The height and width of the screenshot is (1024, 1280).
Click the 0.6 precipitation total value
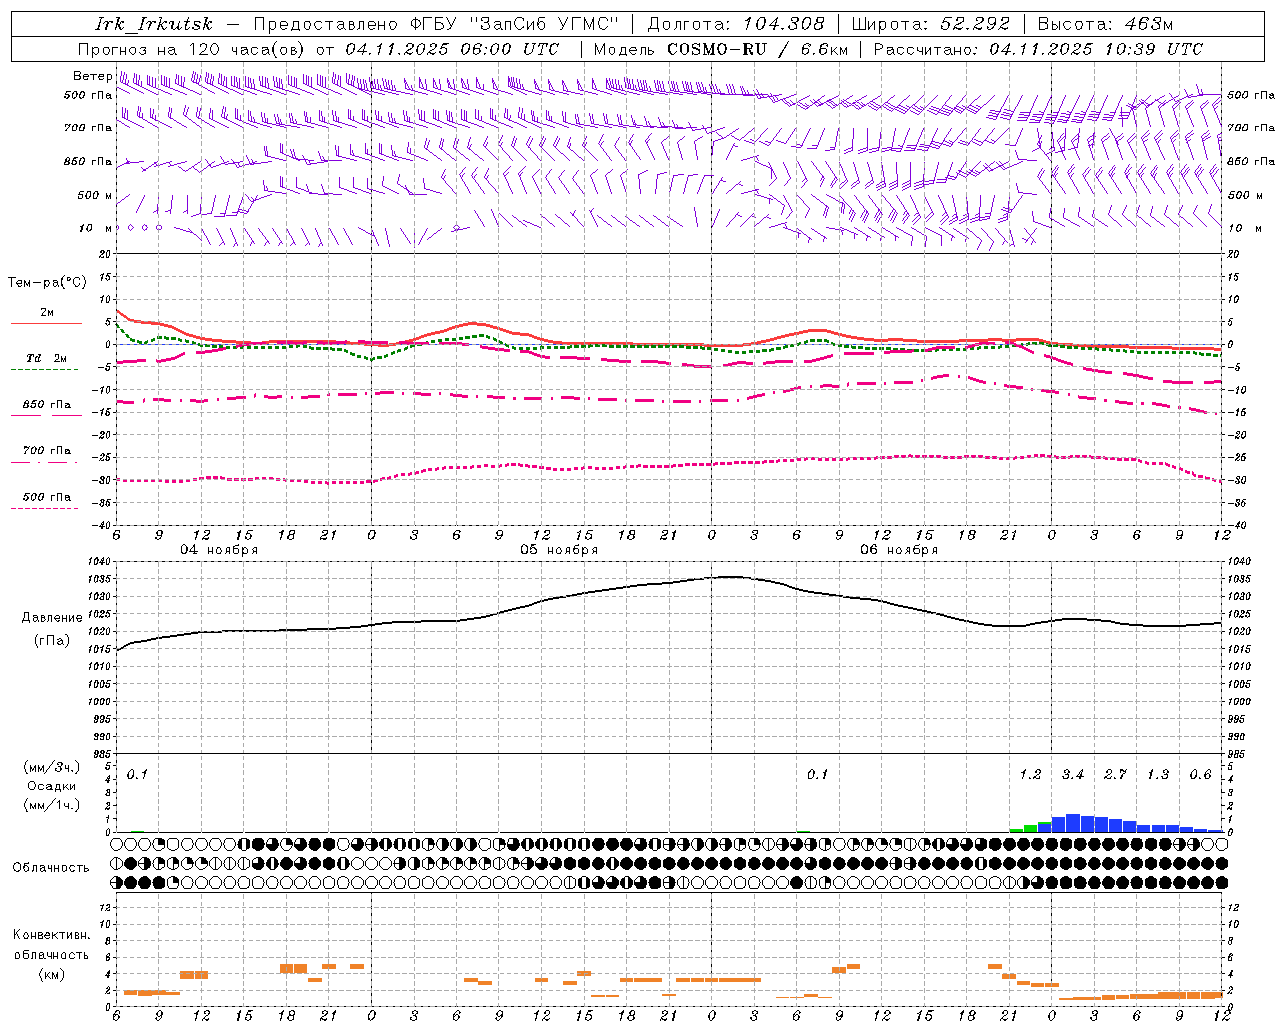click(1200, 775)
